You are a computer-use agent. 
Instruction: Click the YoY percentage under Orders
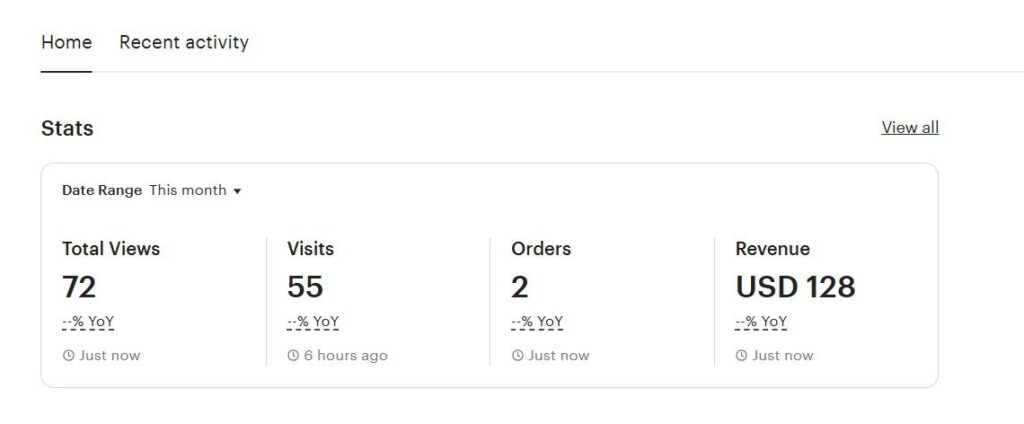[x=537, y=322]
